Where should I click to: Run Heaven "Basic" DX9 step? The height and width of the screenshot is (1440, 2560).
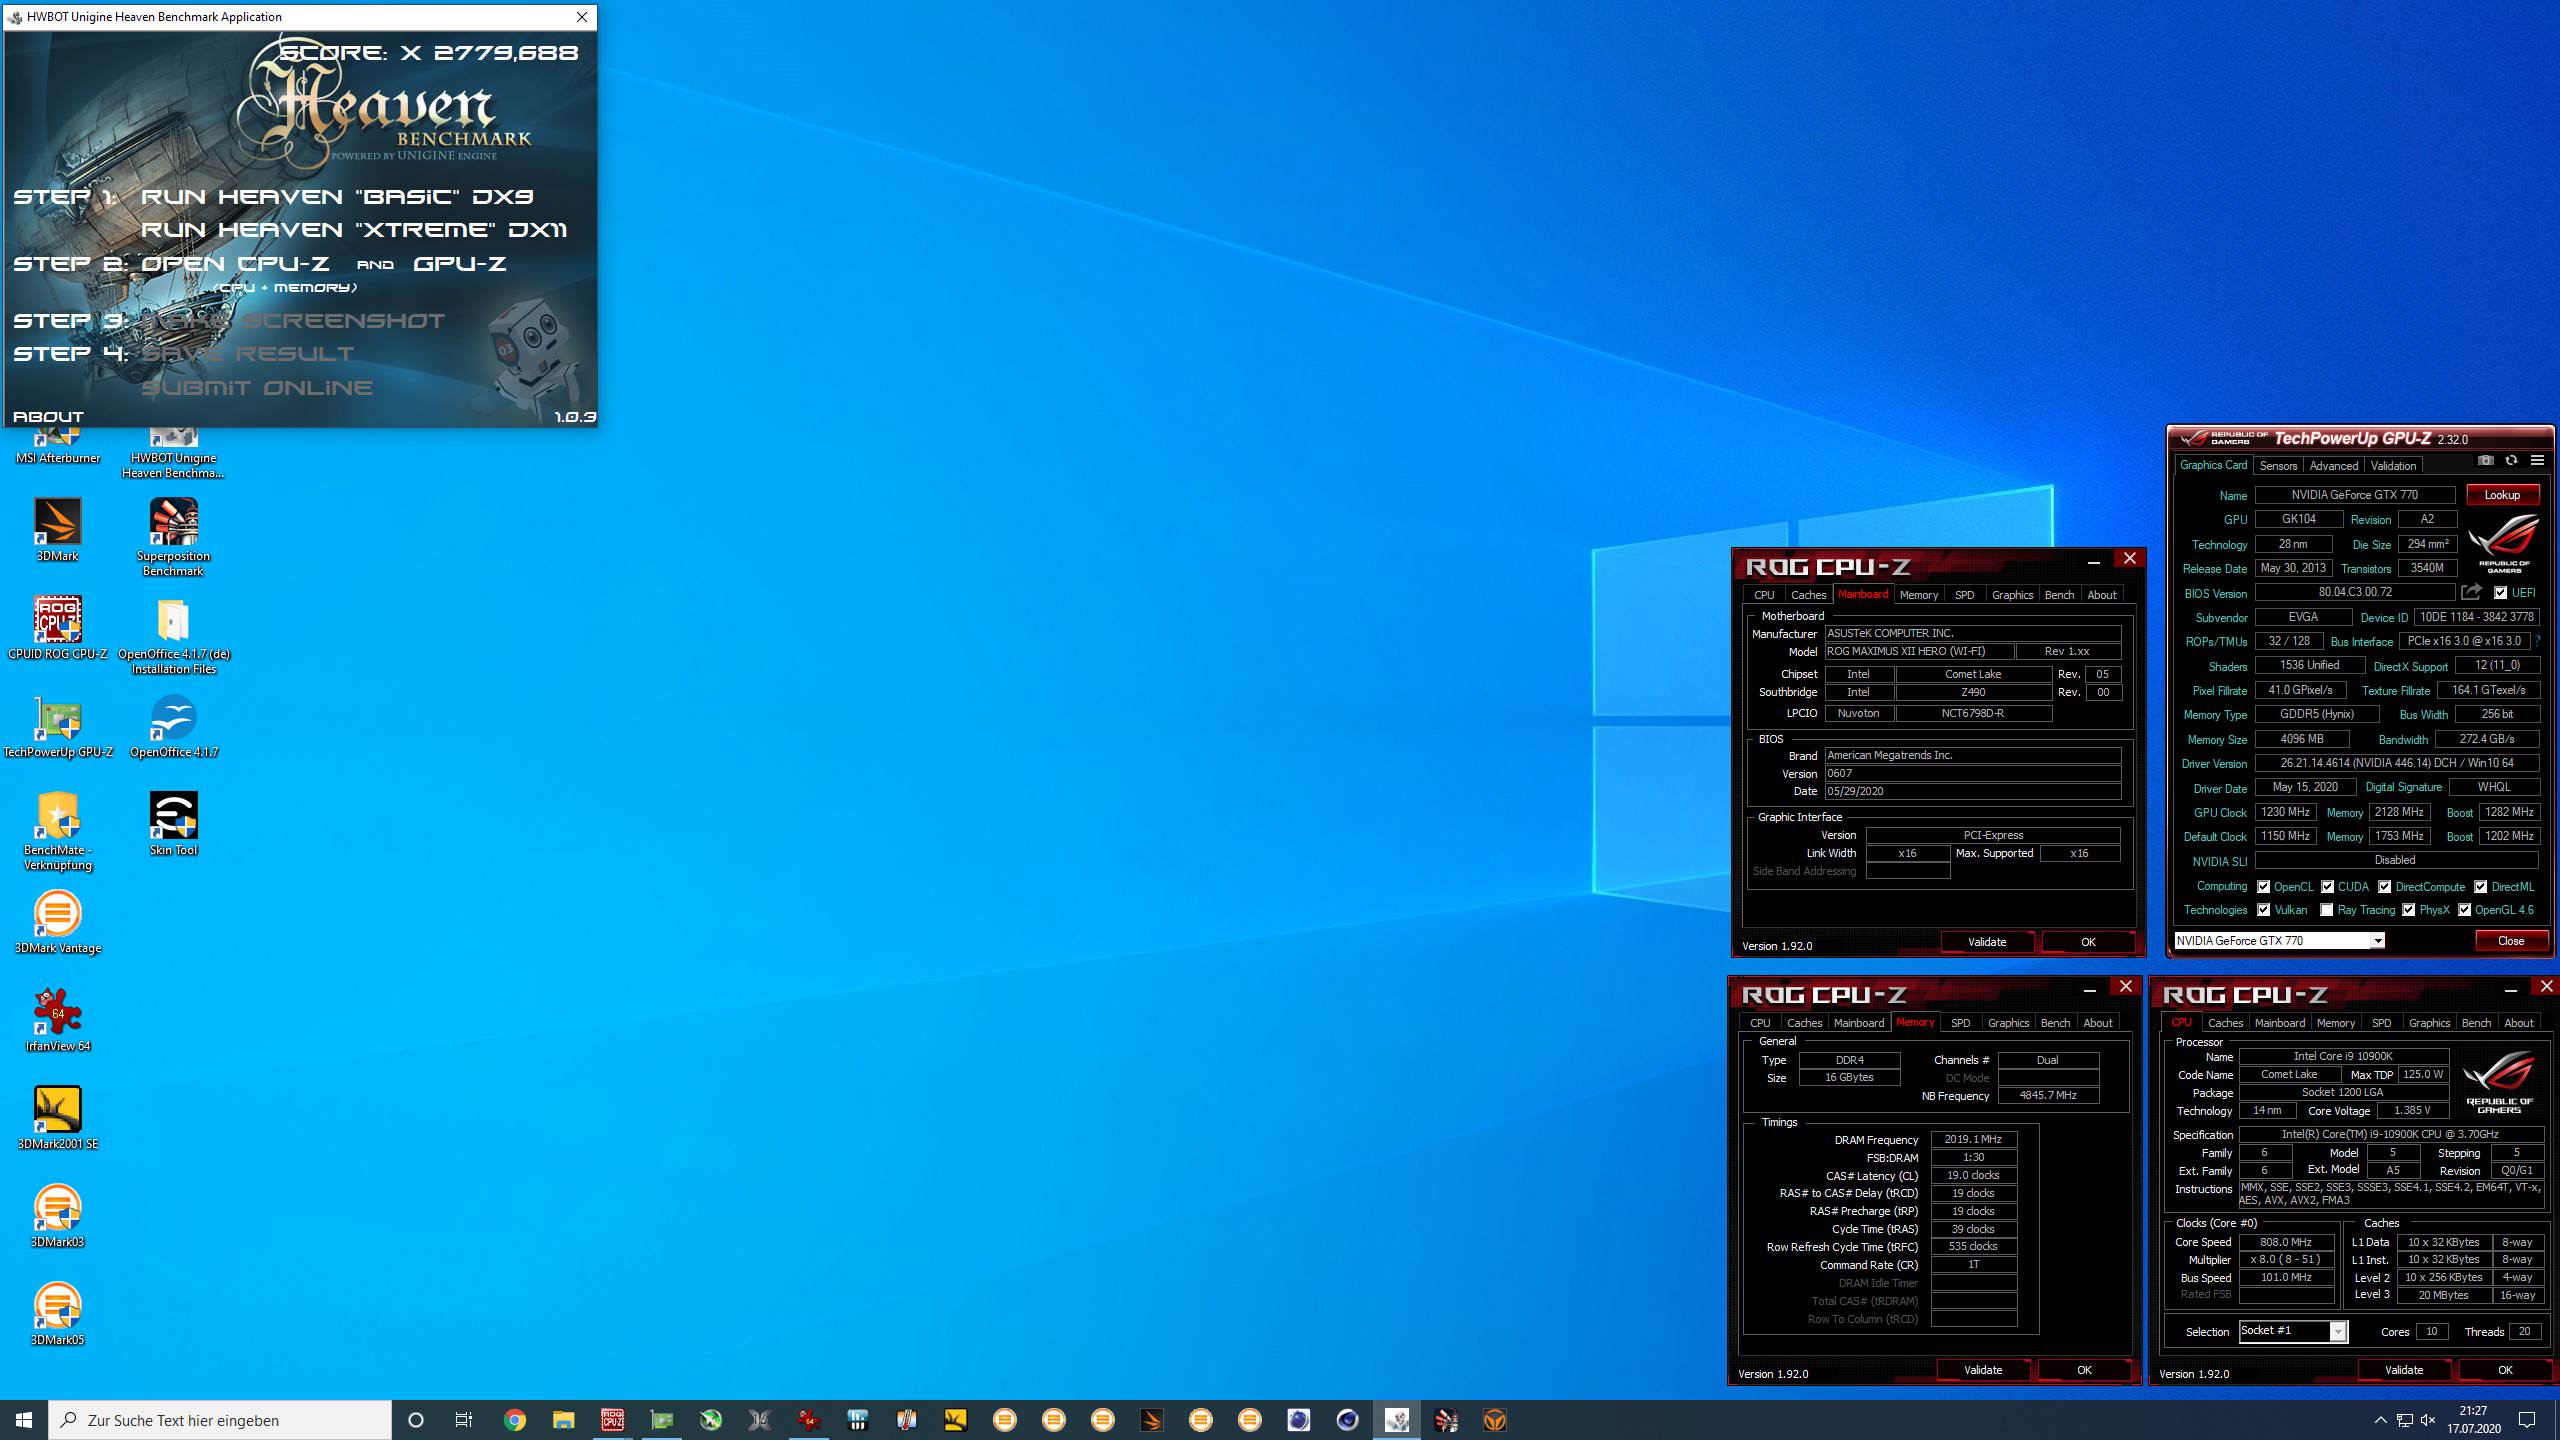337,197
